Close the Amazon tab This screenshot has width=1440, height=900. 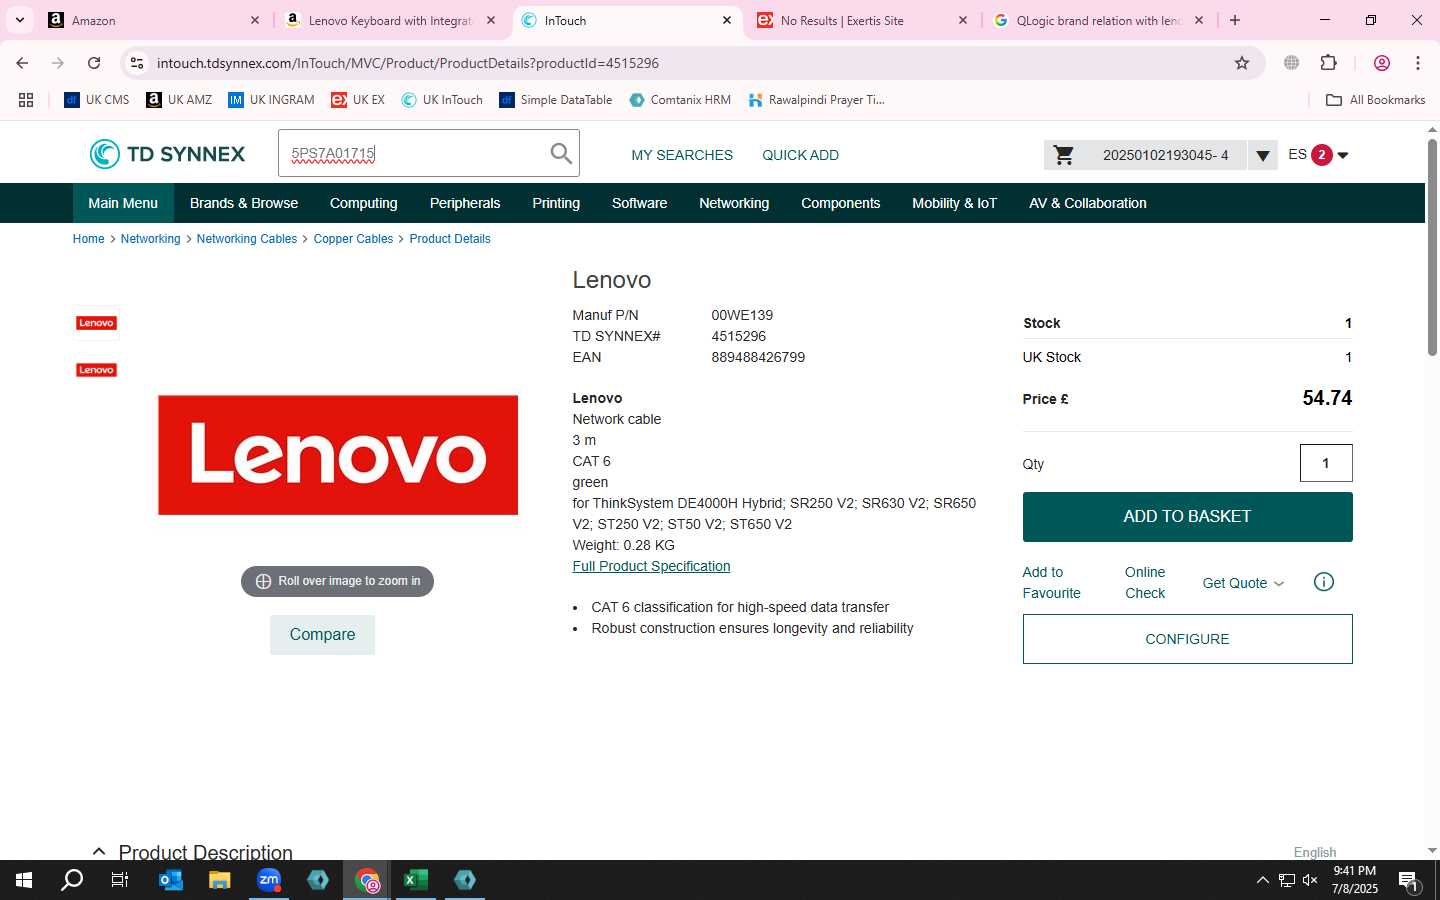[254, 20]
